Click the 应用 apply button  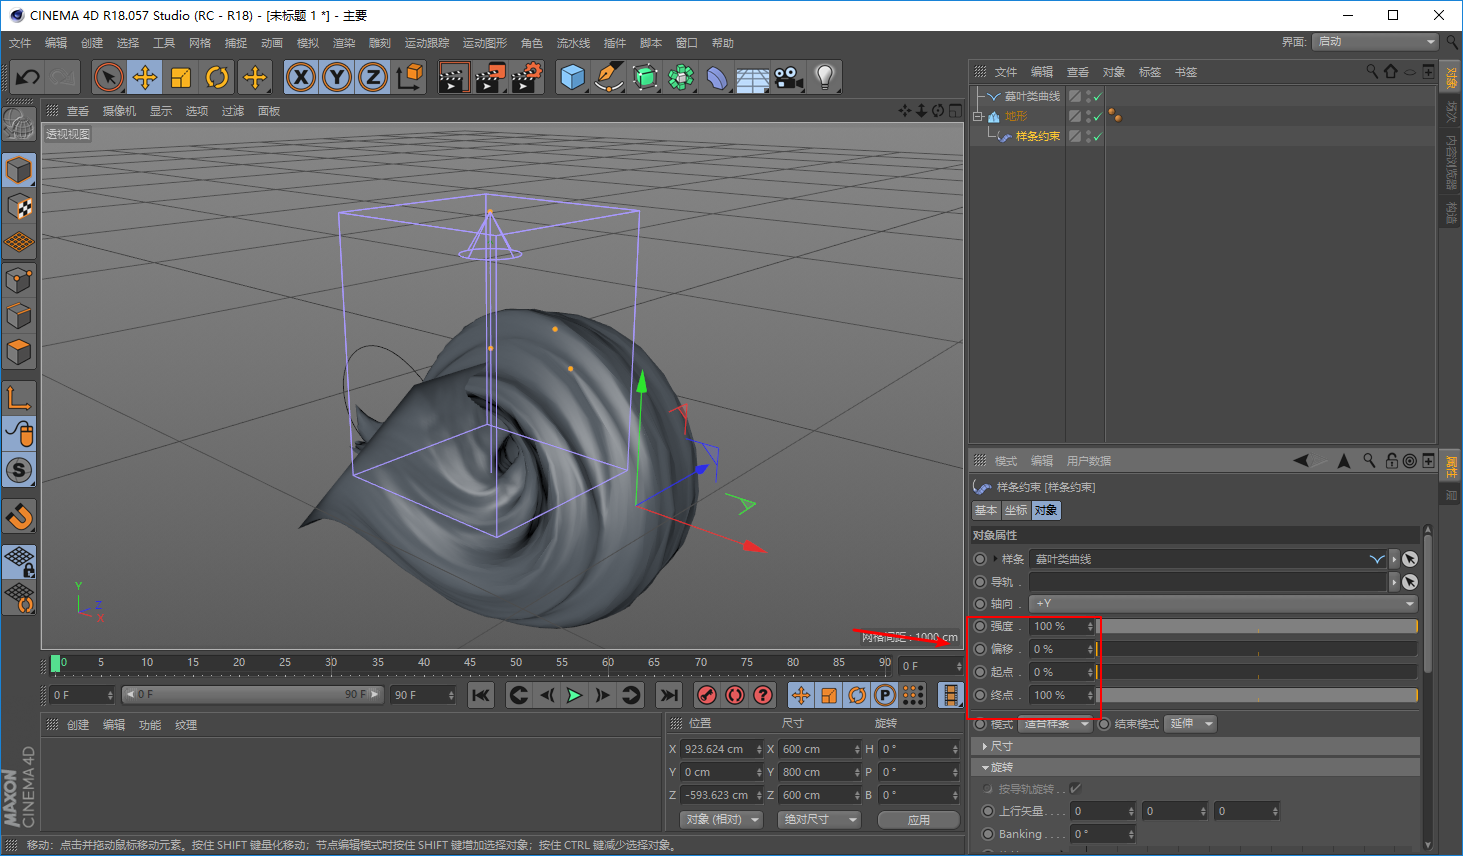919,820
